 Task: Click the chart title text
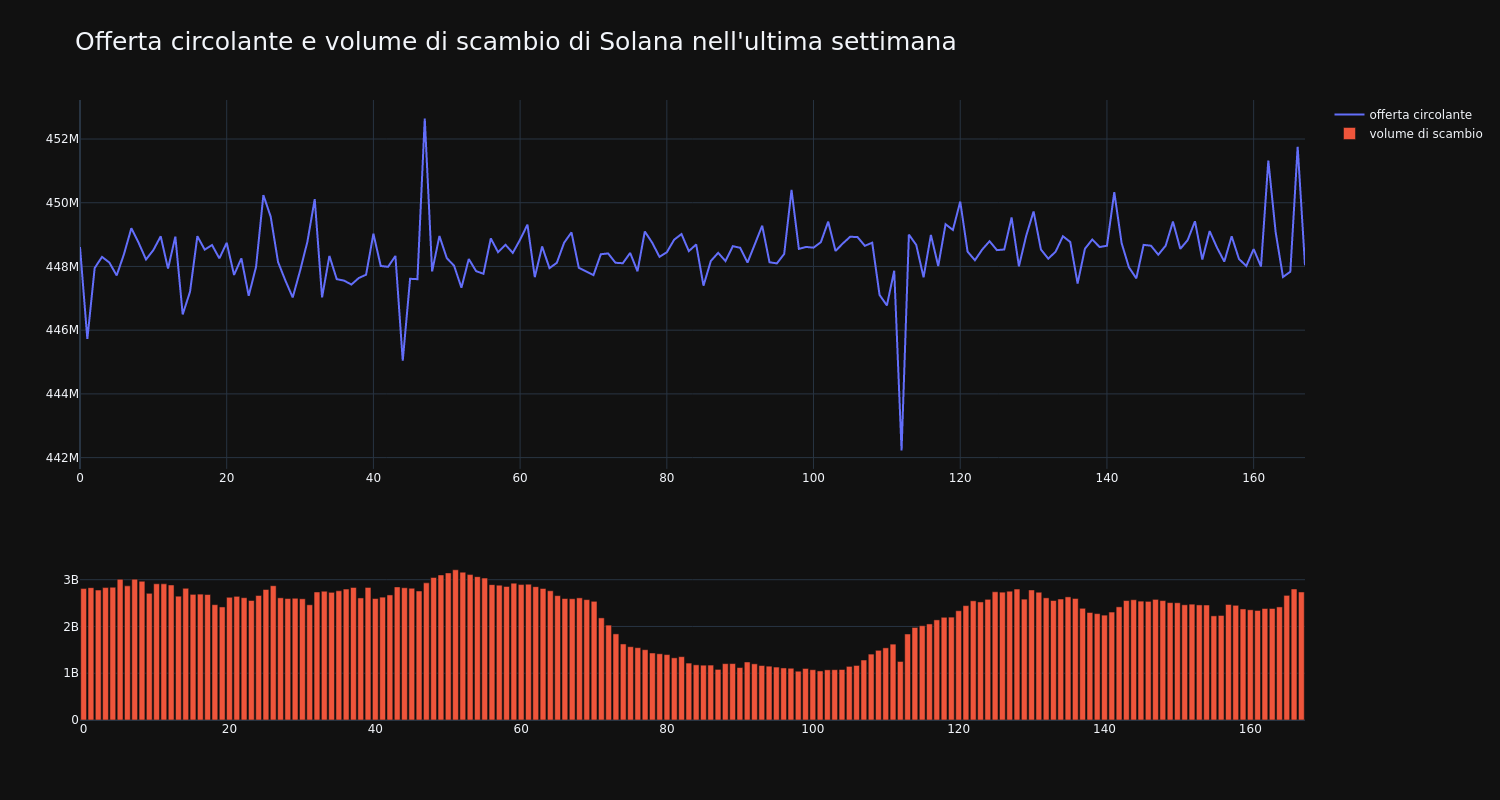coord(515,42)
